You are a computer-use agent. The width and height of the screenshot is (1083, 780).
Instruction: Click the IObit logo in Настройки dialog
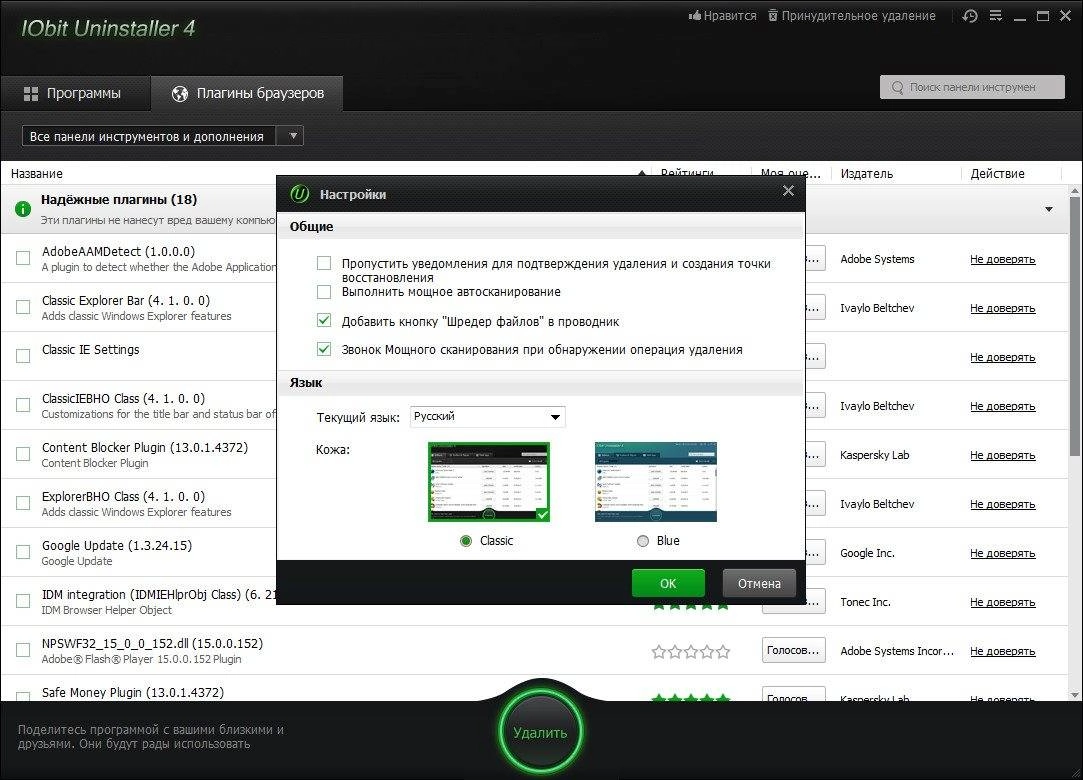299,194
